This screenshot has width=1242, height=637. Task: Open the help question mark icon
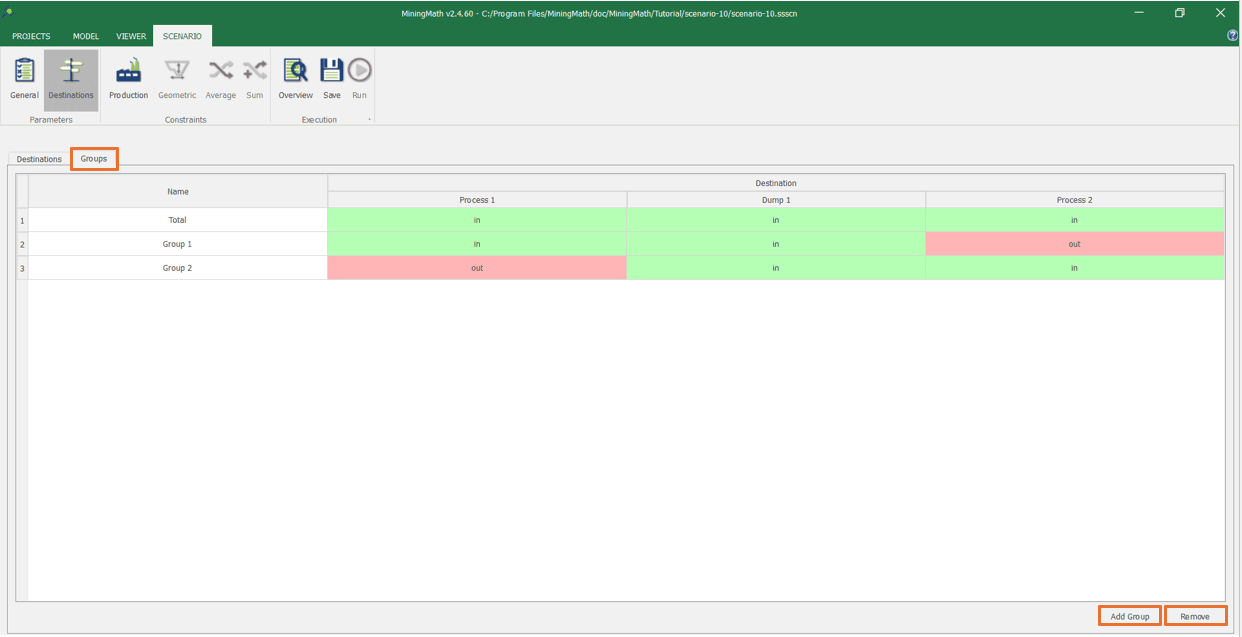[1232, 36]
